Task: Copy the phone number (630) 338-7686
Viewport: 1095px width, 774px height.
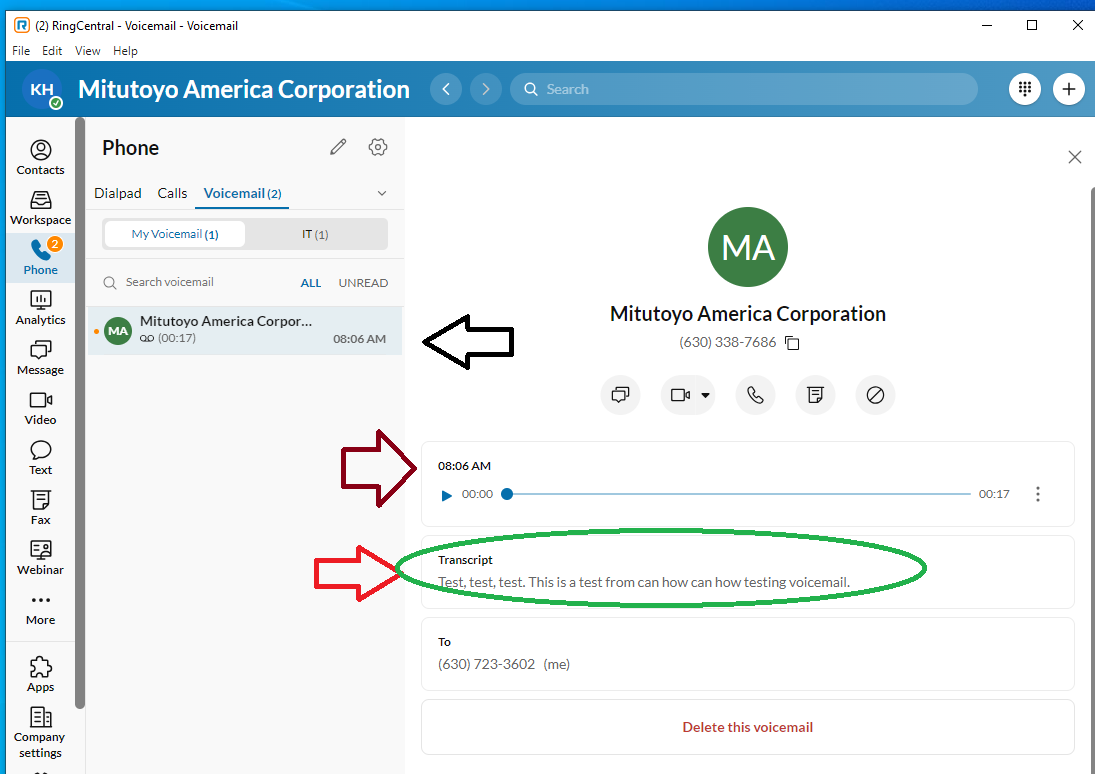Action: [792, 343]
